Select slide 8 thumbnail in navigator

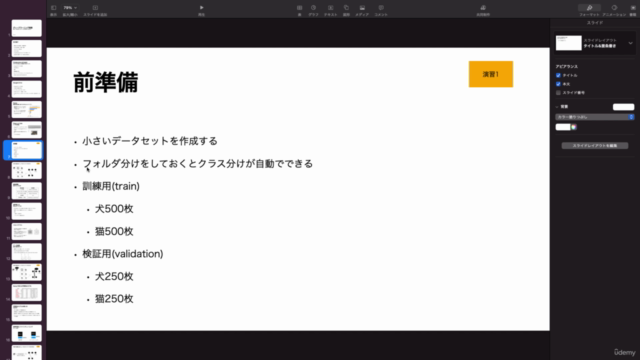pyautogui.click(x=27, y=171)
